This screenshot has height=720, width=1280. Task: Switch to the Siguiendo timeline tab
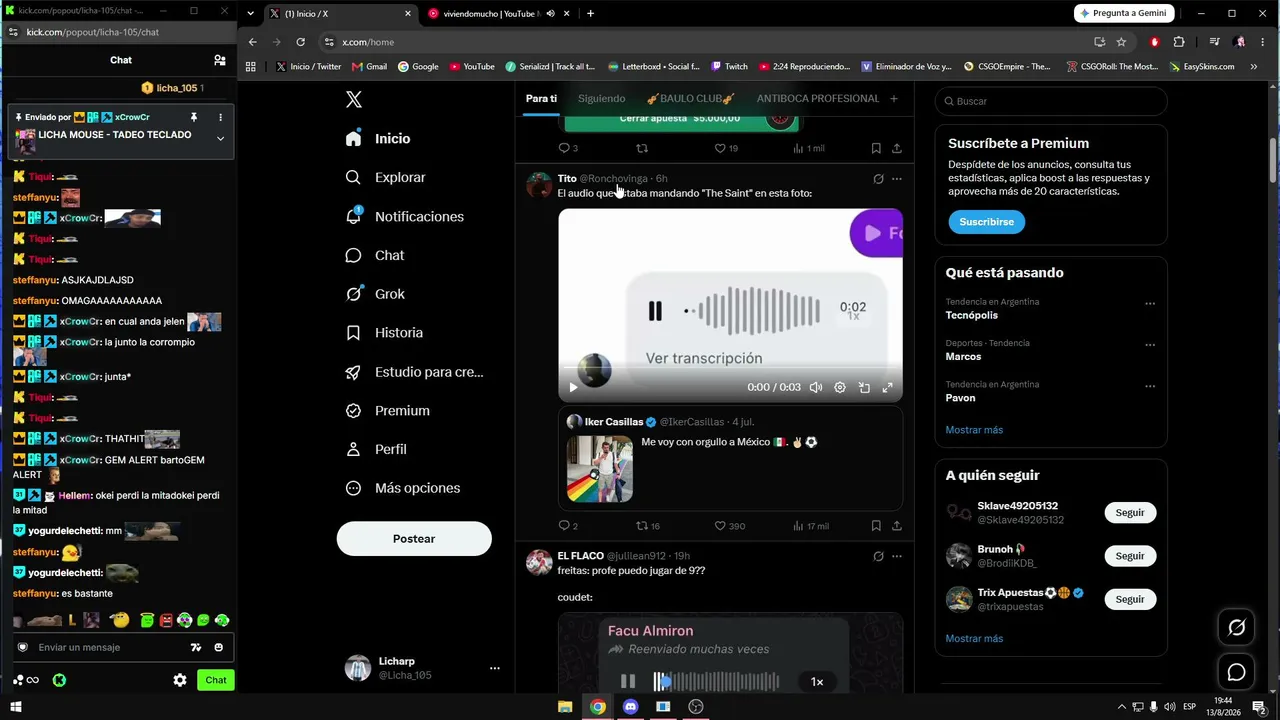[601, 98]
